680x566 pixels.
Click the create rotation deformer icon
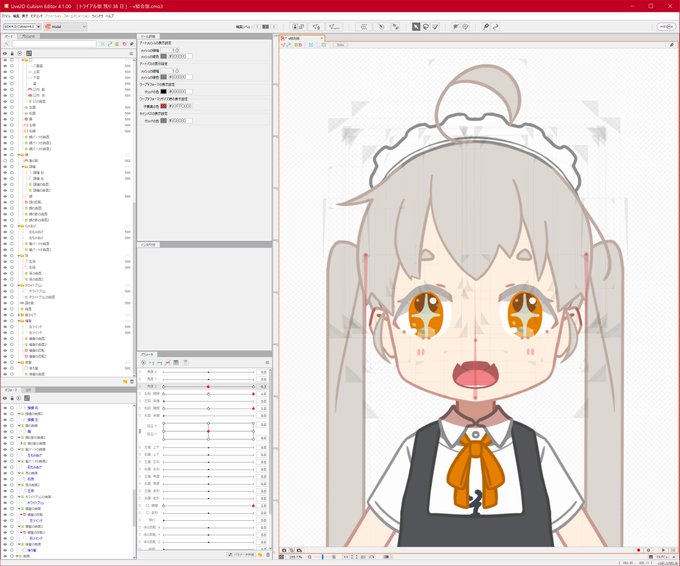[381, 26]
